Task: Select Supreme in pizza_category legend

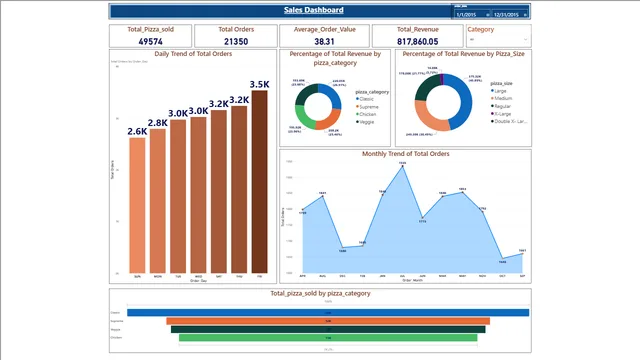Action: point(367,107)
